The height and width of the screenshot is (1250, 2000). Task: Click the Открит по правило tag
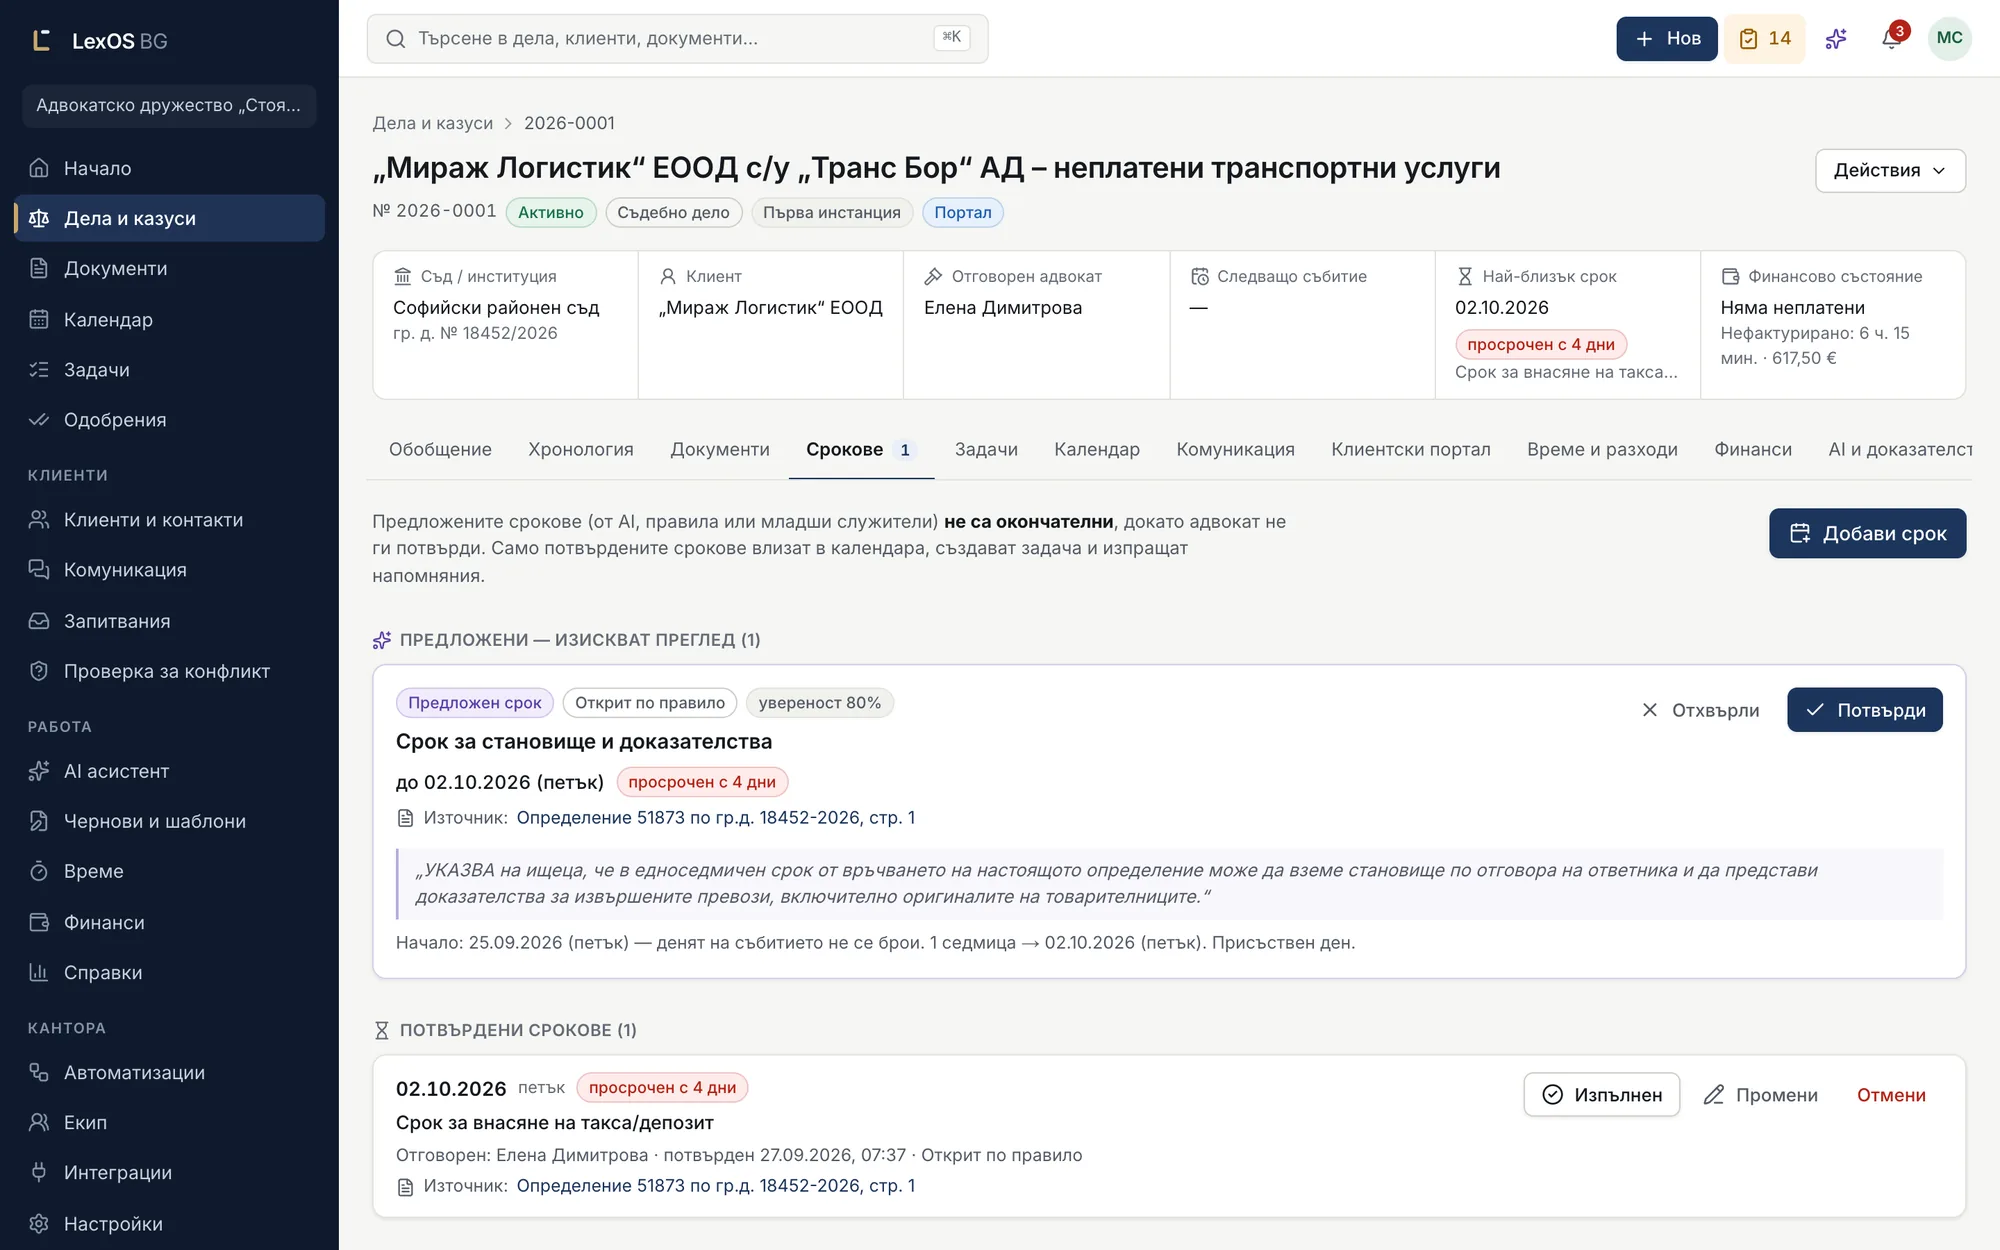[x=649, y=703]
